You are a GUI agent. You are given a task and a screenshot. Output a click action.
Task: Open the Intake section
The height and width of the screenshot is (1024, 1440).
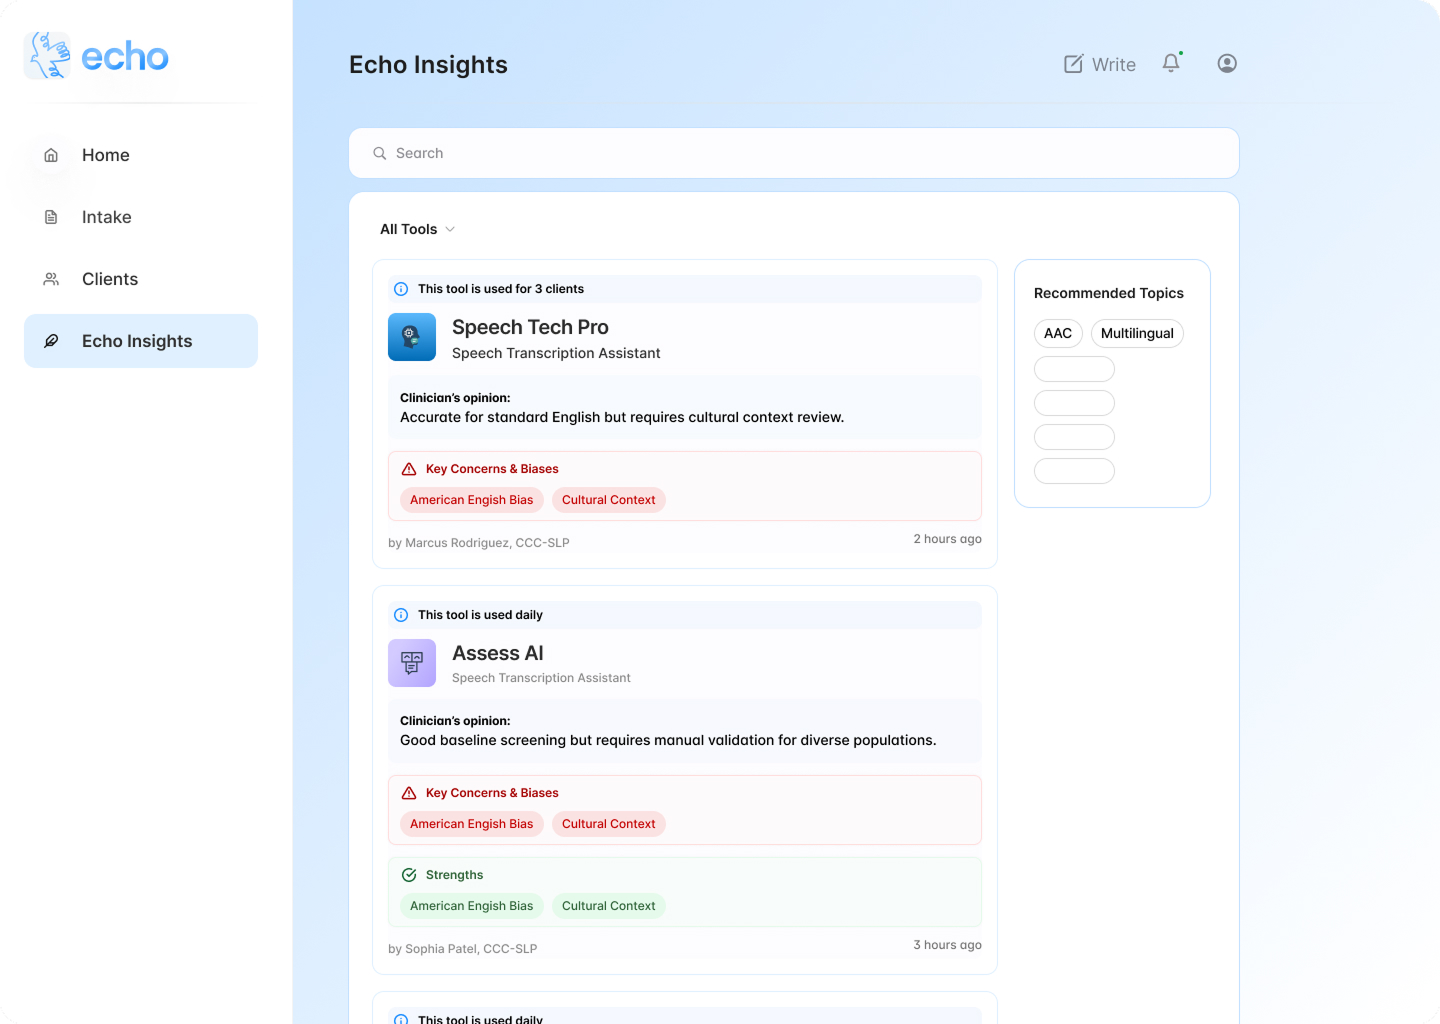click(106, 217)
